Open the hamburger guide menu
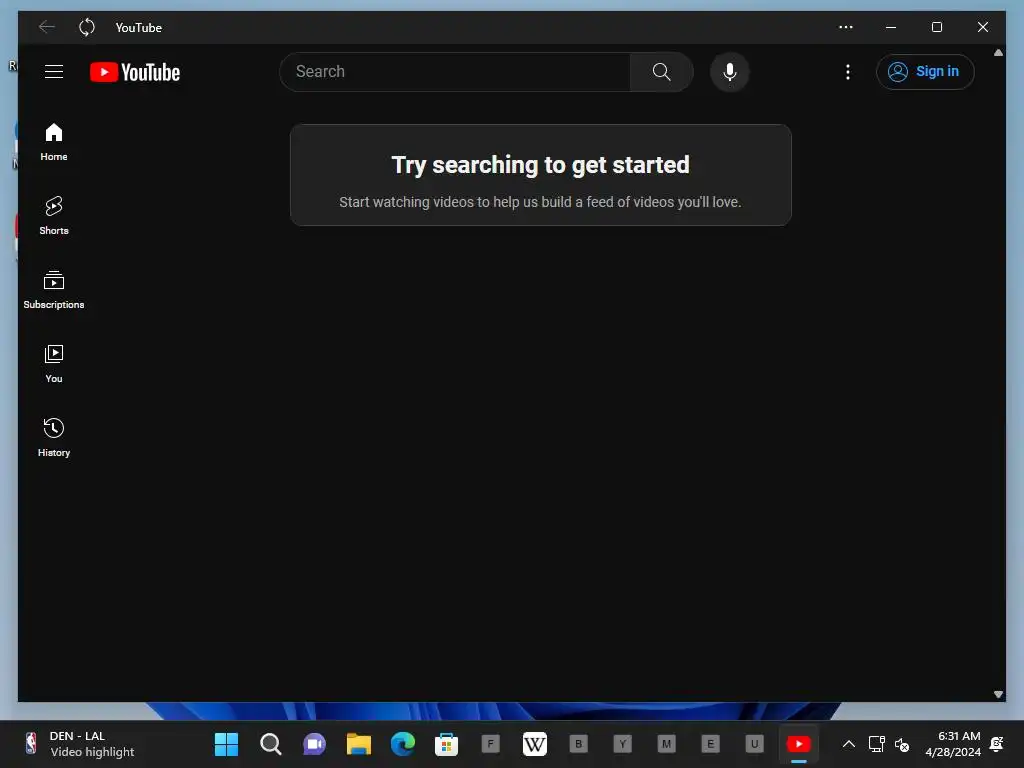The width and height of the screenshot is (1024, 768). click(54, 72)
